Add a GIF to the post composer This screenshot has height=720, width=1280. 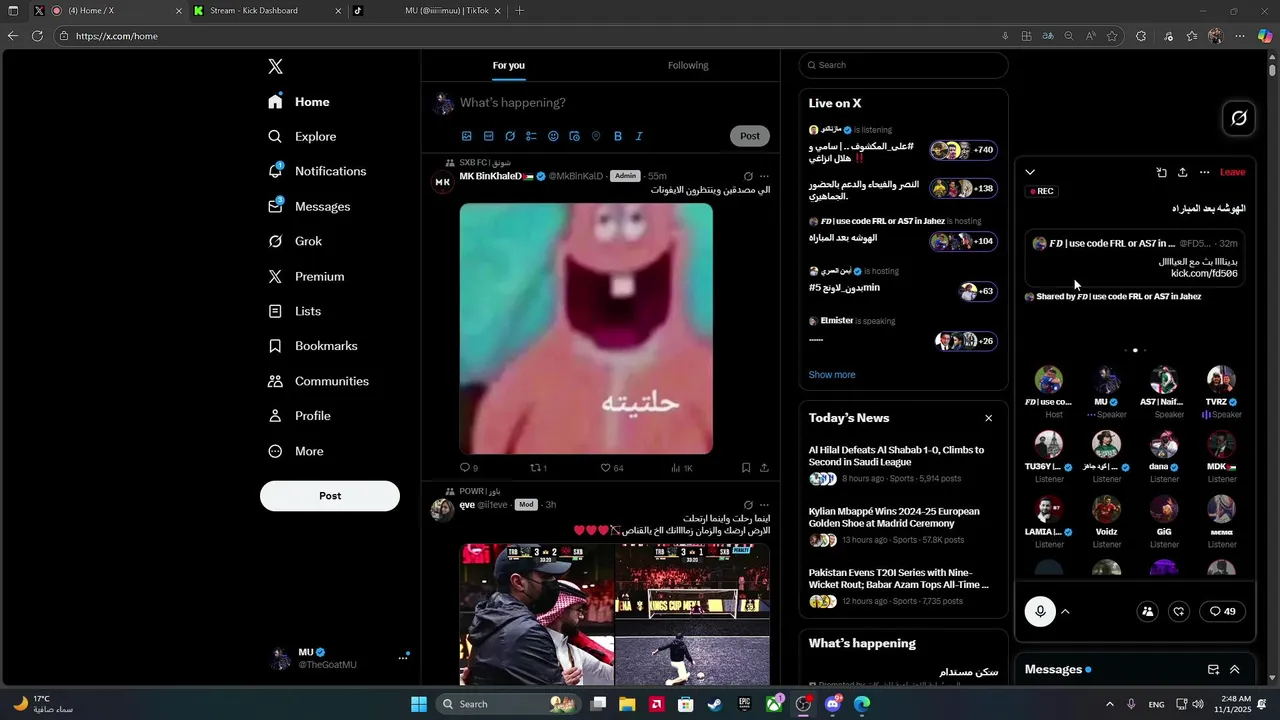tap(488, 136)
